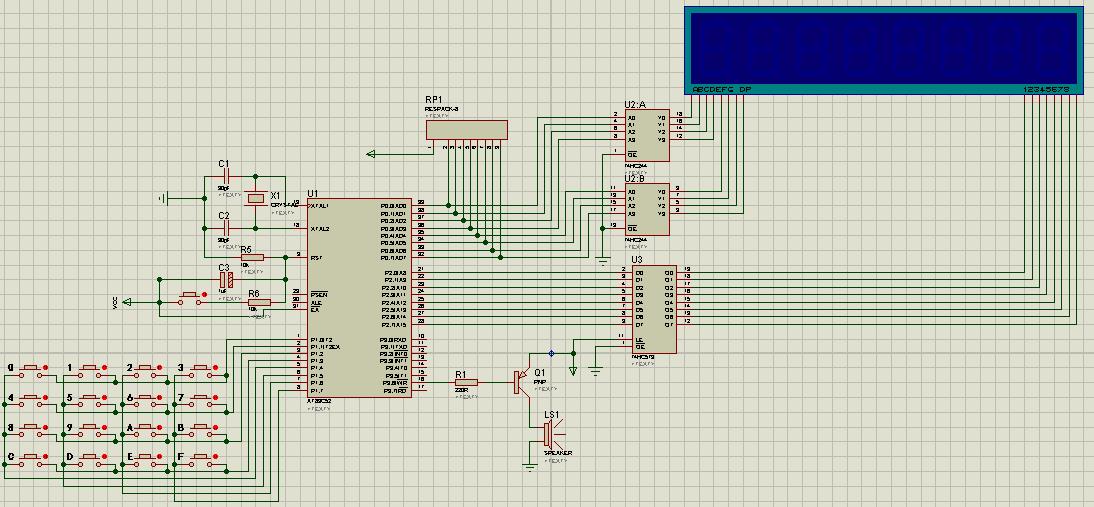Select resistor R1 near the transistor

pyautogui.click(x=466, y=382)
